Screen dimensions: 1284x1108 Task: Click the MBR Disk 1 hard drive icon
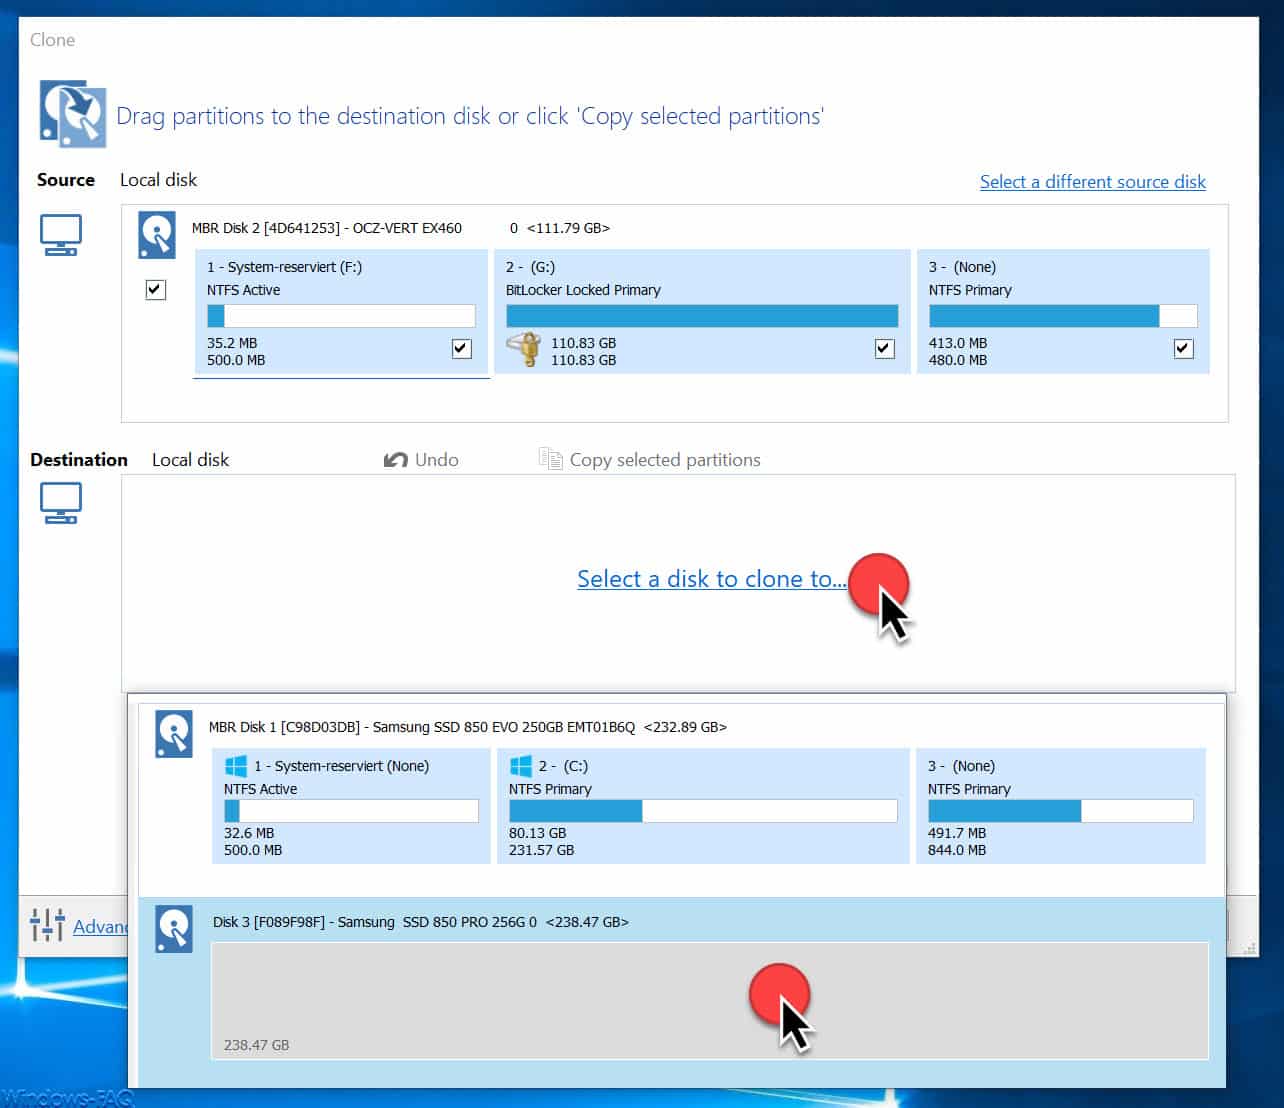tap(174, 734)
